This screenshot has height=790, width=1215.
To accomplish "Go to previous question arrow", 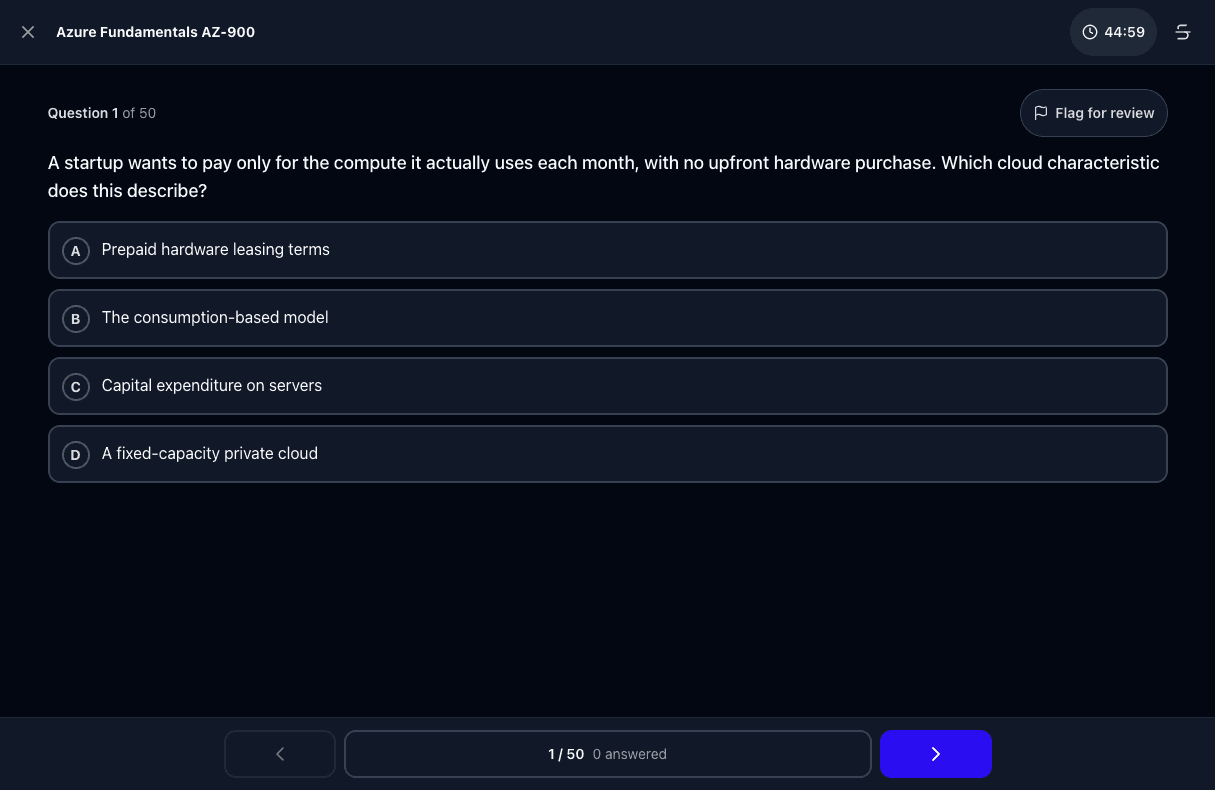I will (280, 754).
